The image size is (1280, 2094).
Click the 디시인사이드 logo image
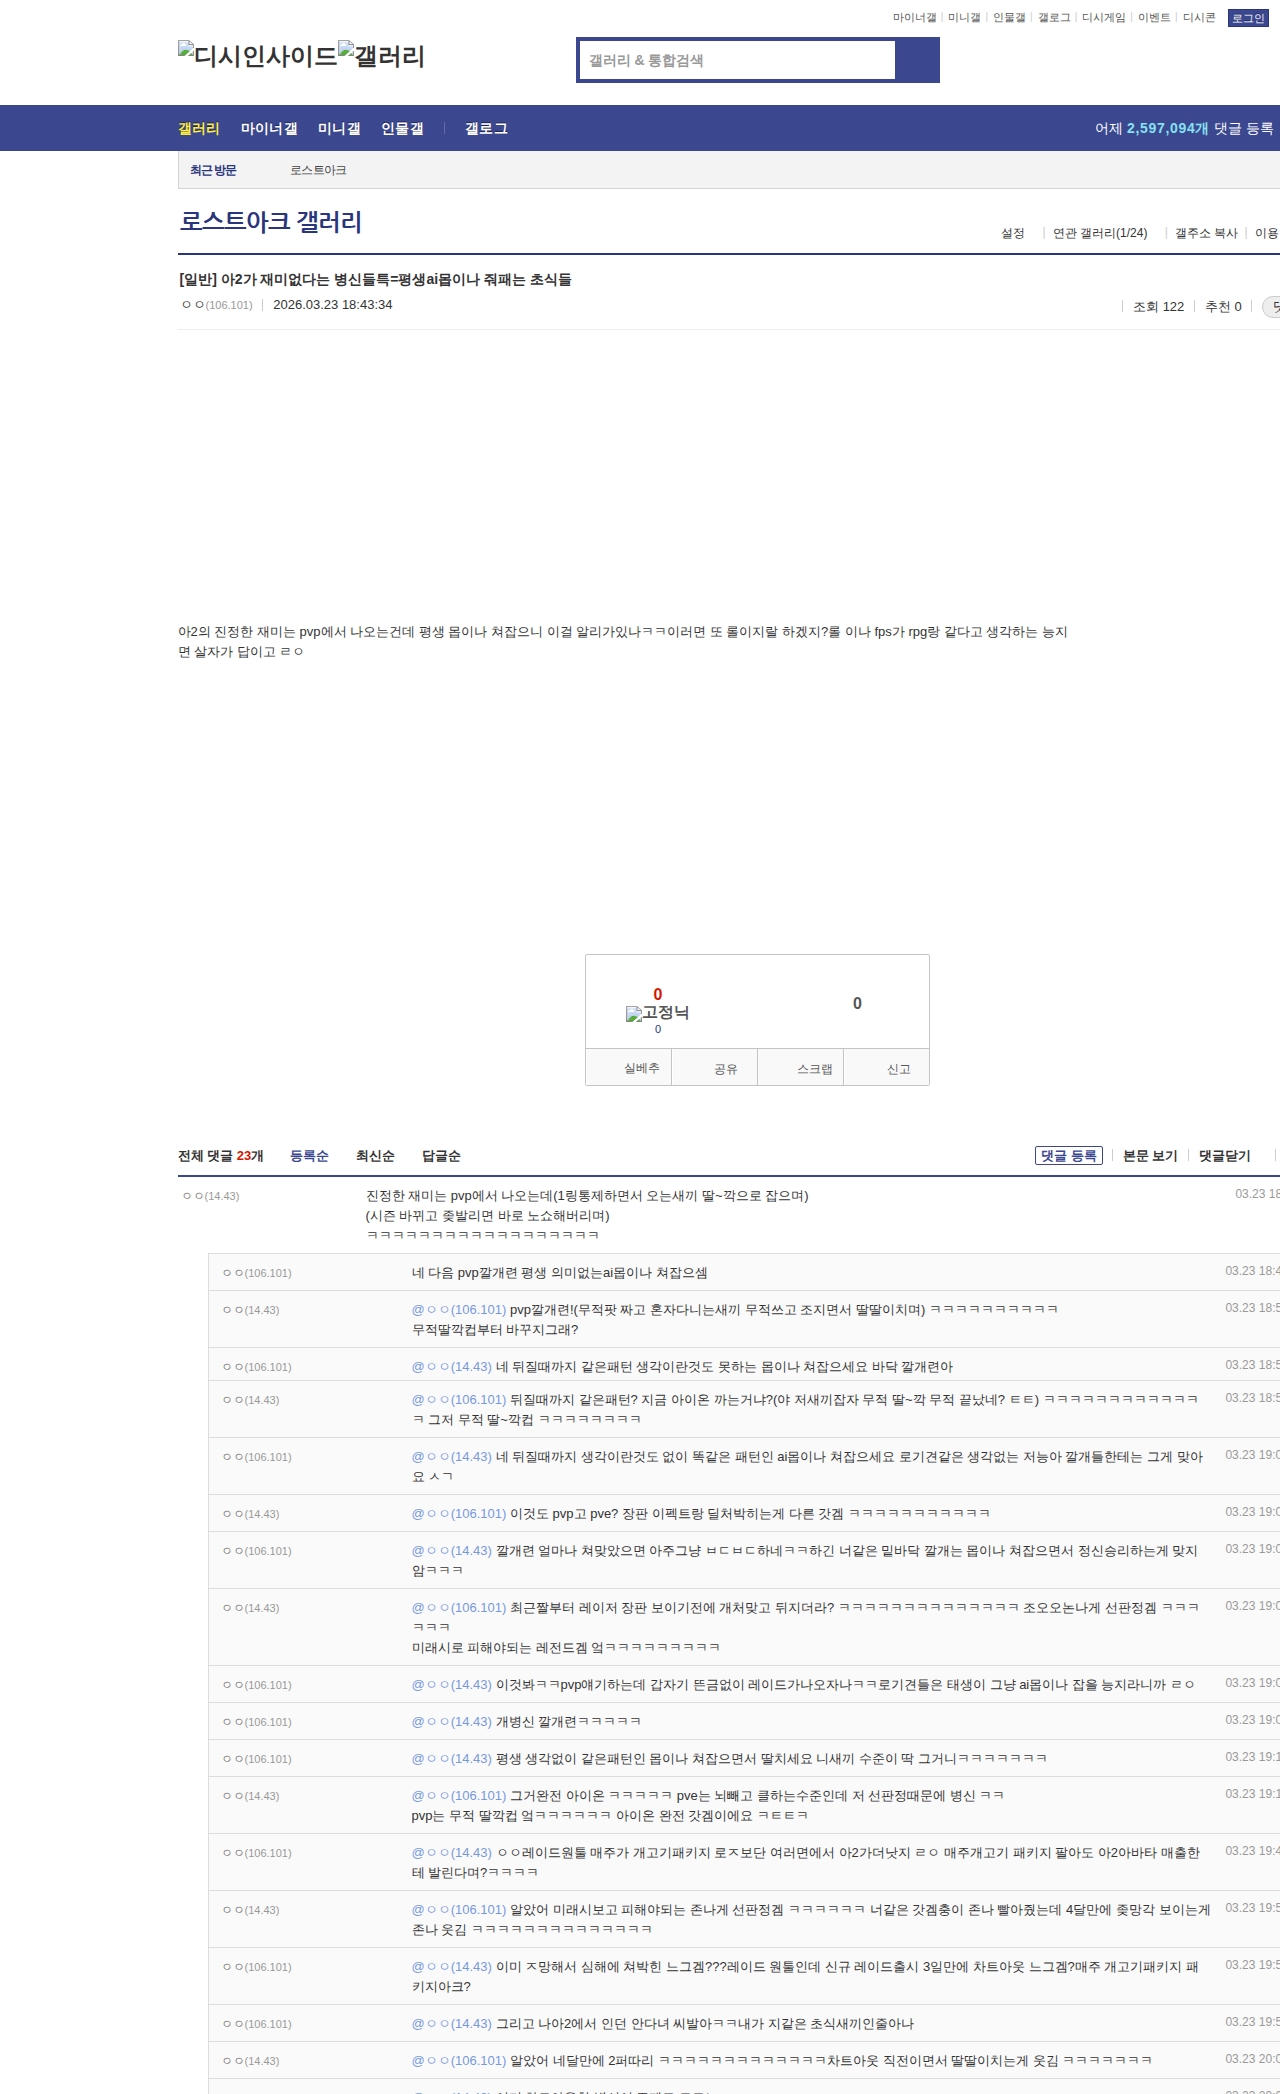click(258, 56)
